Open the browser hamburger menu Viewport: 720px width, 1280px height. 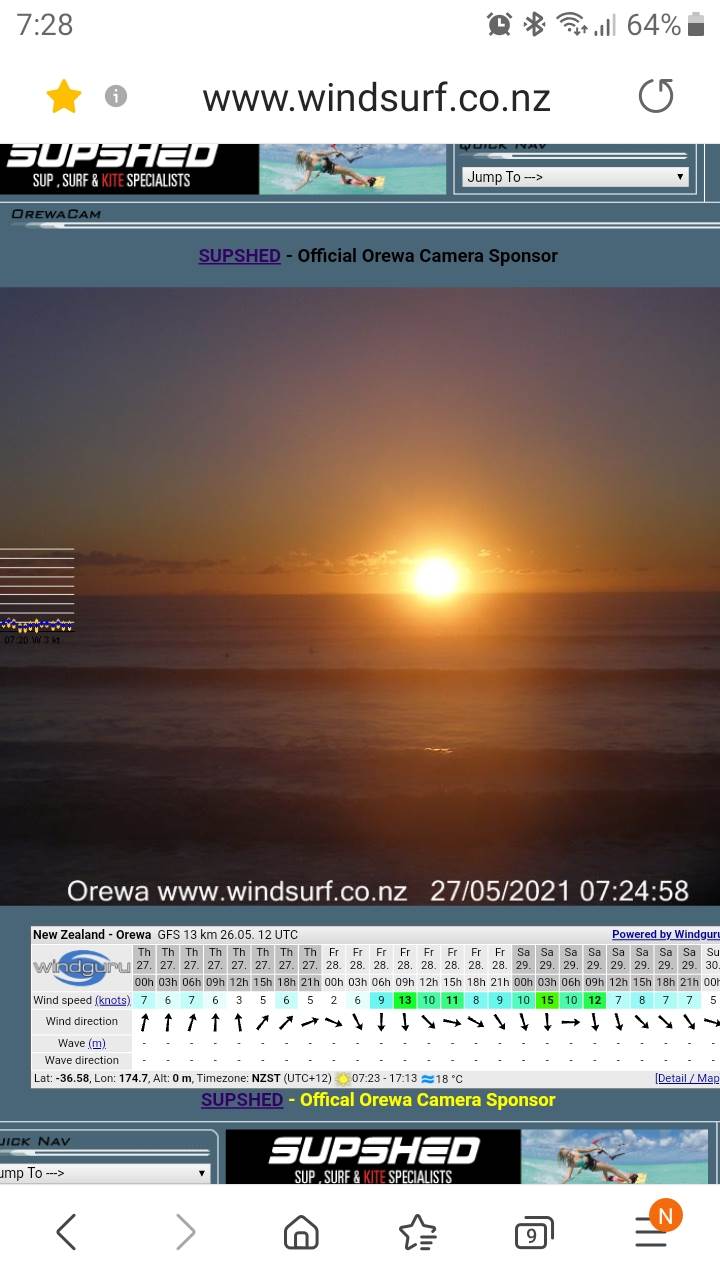[652, 1232]
